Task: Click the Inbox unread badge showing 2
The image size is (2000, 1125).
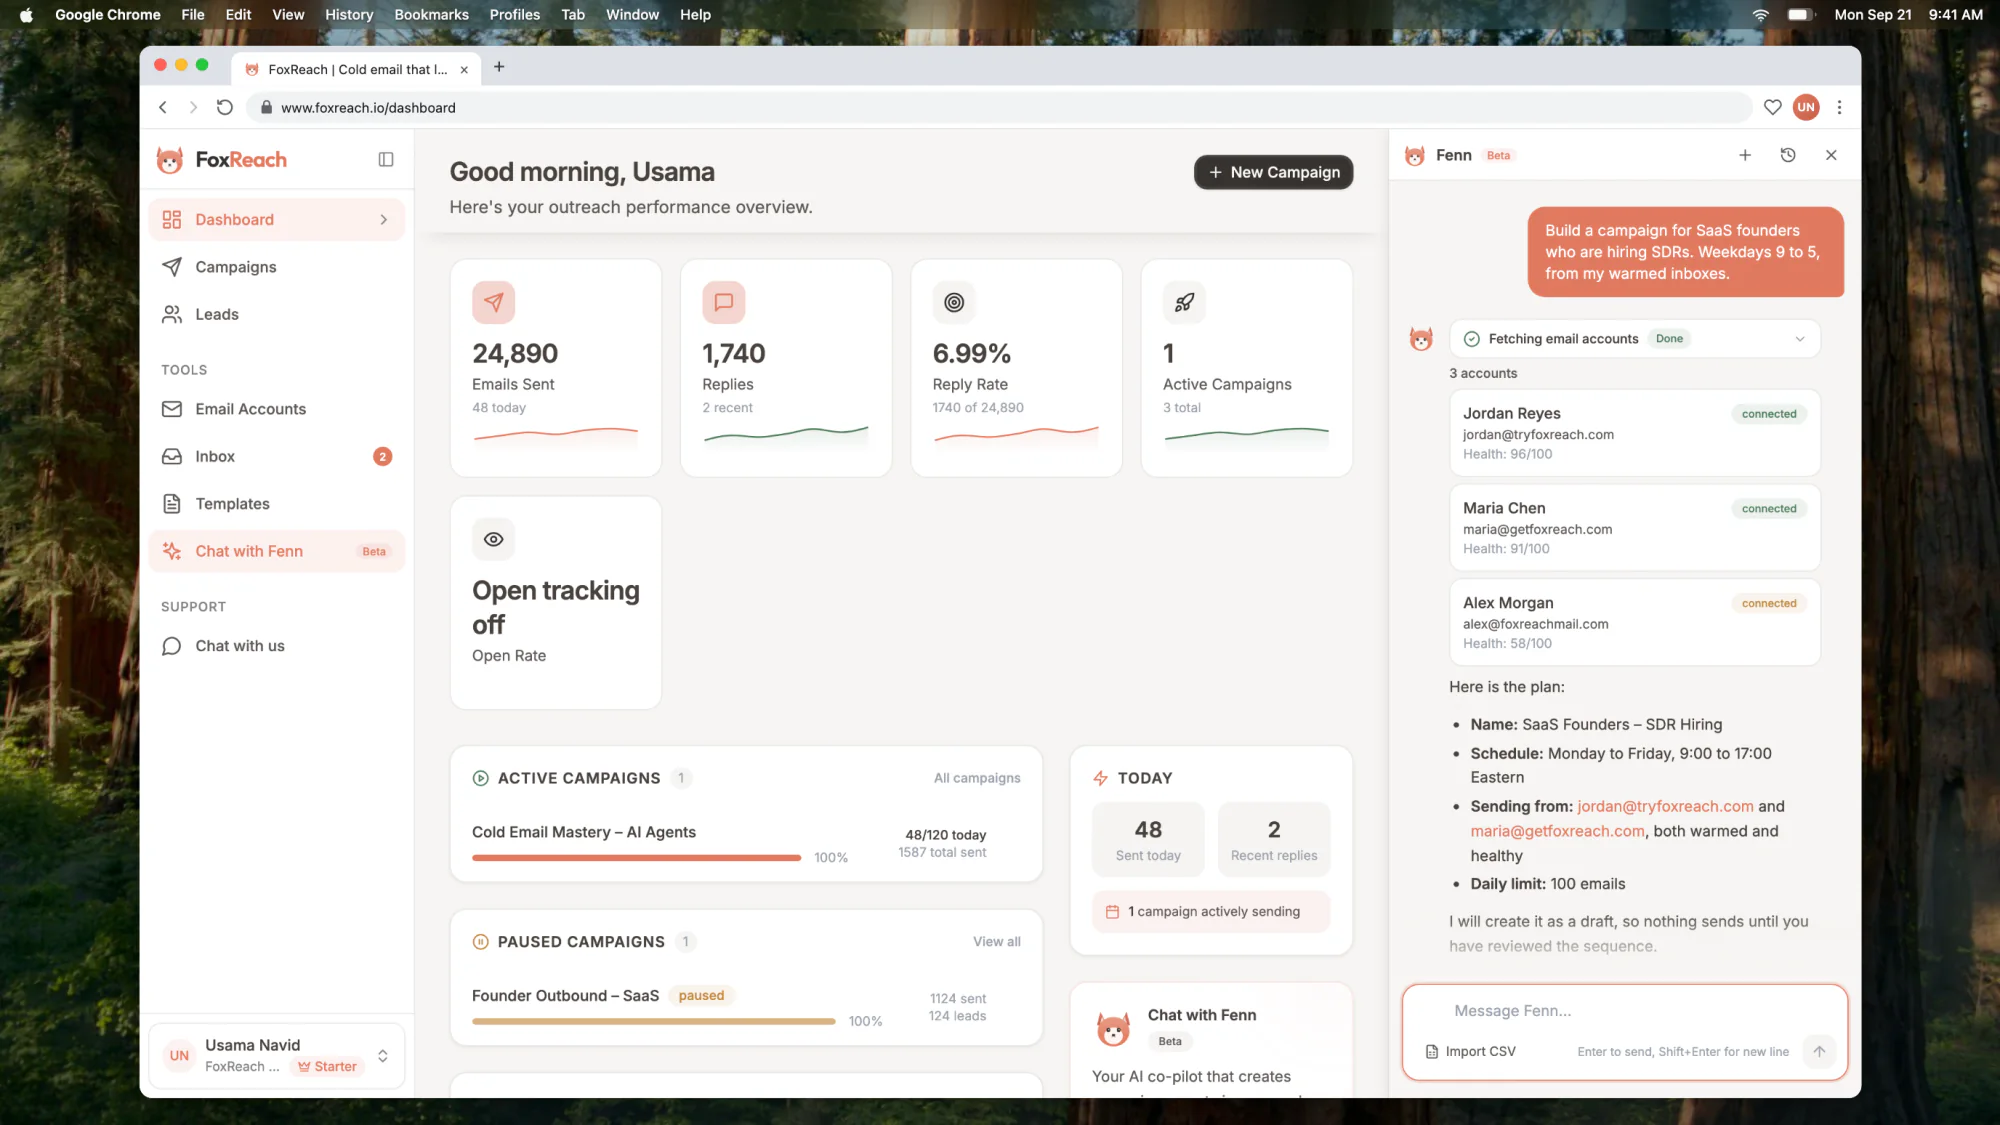Action: coord(382,457)
